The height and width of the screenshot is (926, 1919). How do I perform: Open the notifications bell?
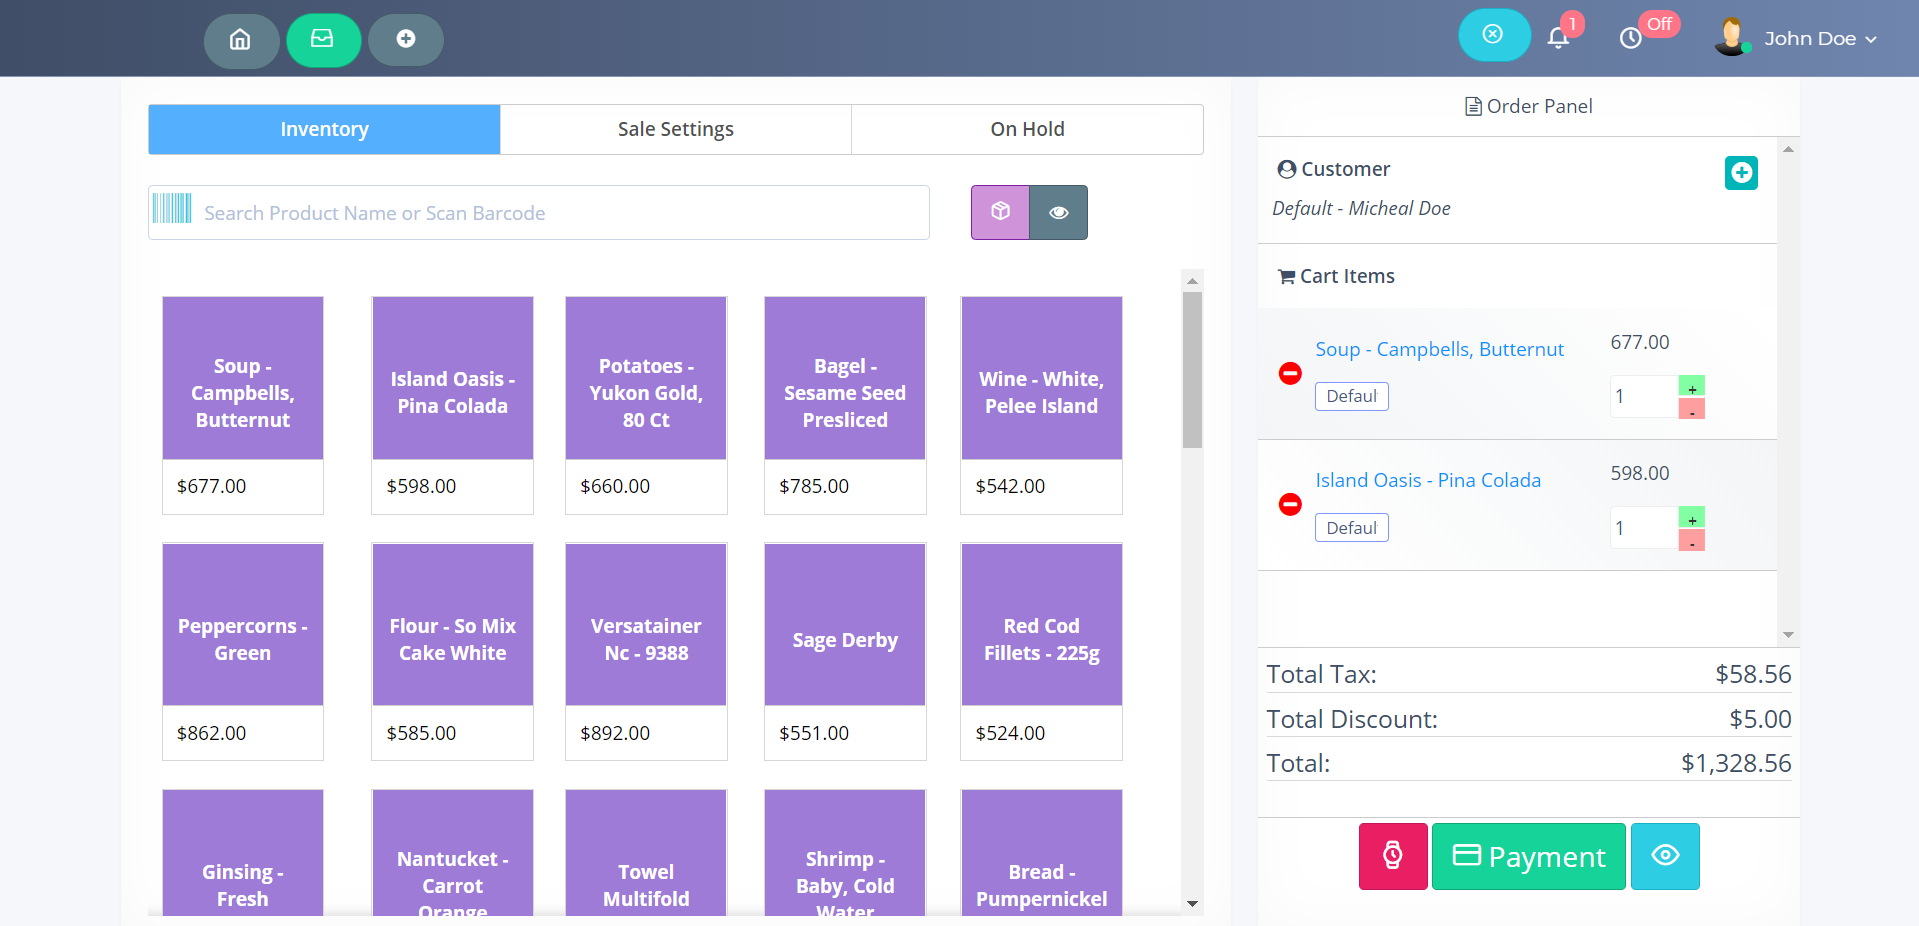(x=1558, y=38)
